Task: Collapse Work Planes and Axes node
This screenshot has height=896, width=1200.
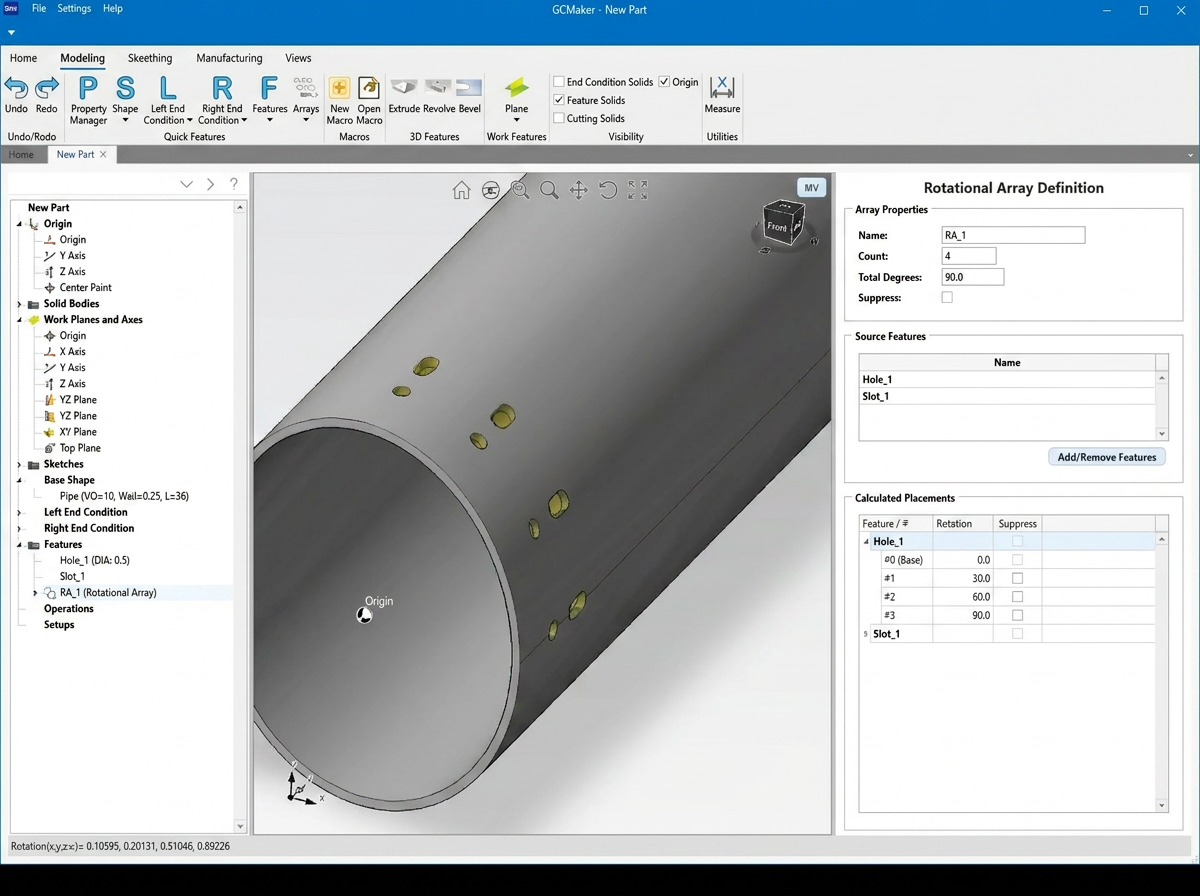Action: pos(19,320)
